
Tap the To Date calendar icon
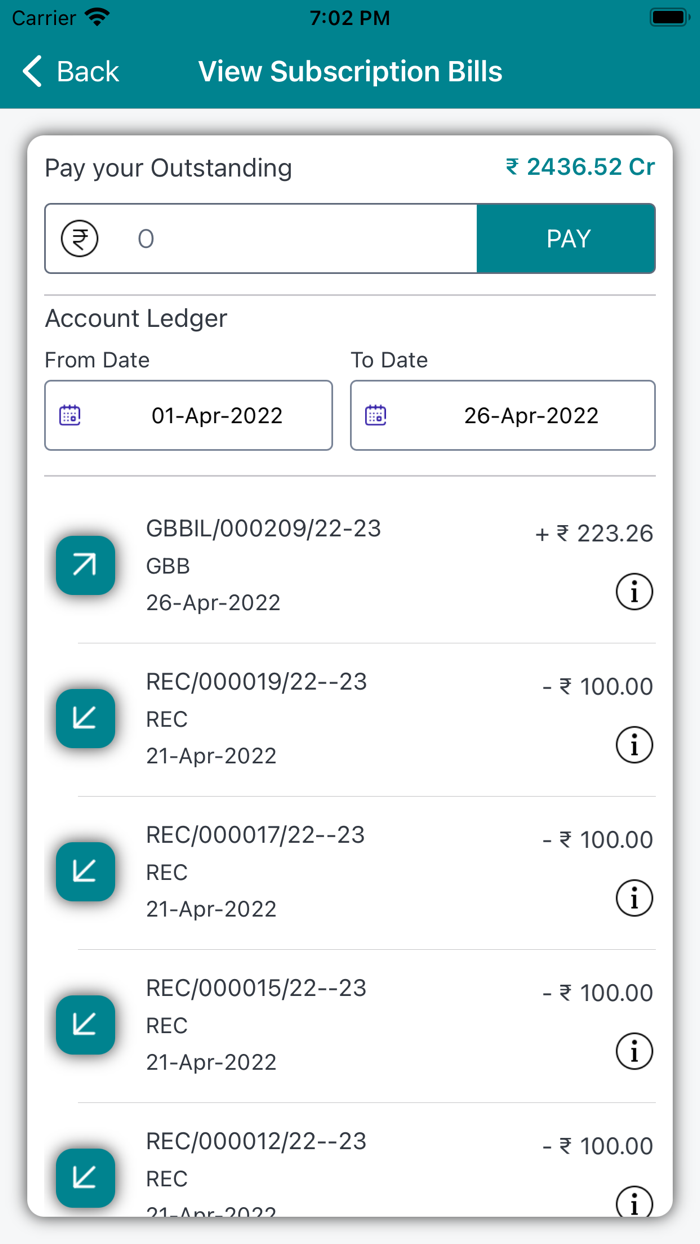coord(376,415)
